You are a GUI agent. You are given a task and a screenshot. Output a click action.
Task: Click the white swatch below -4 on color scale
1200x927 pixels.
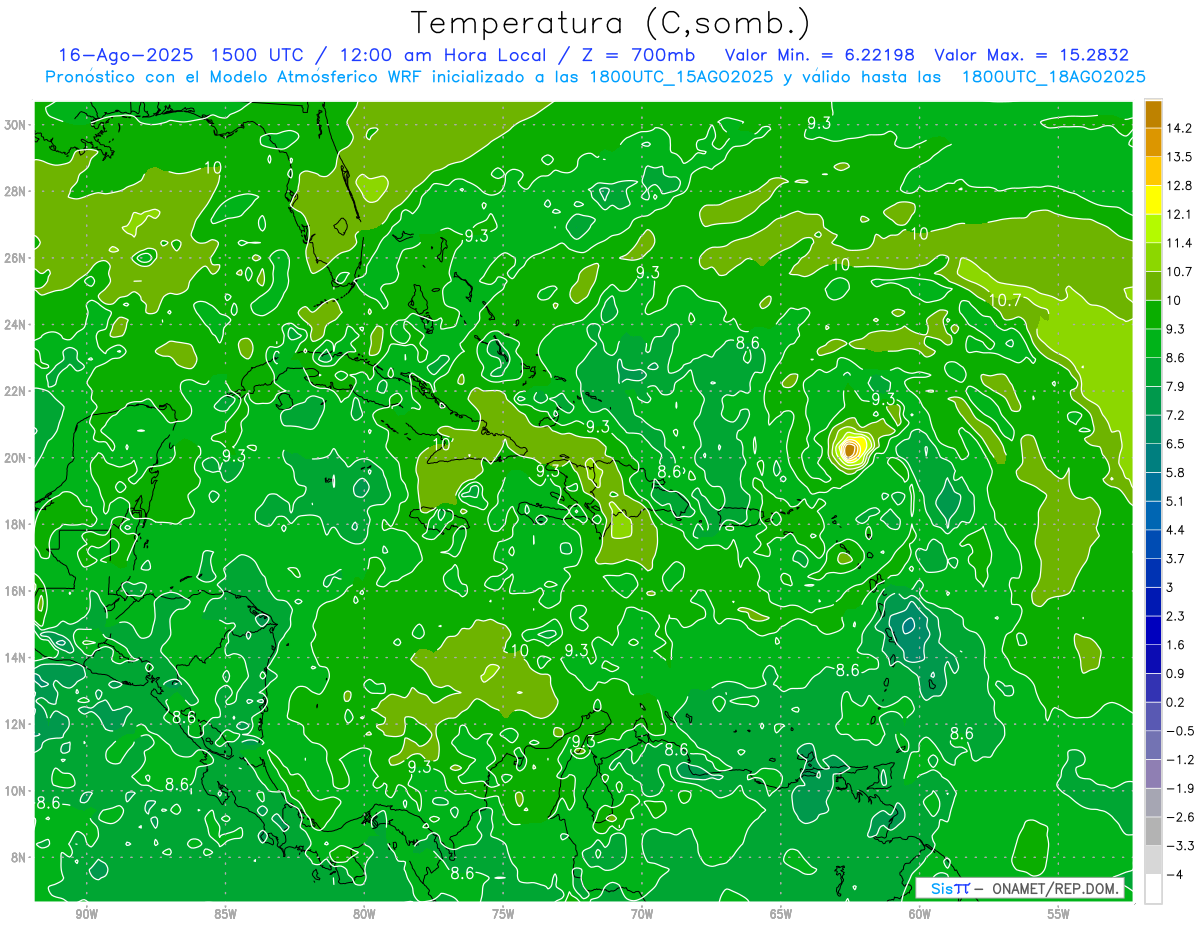[1153, 889]
